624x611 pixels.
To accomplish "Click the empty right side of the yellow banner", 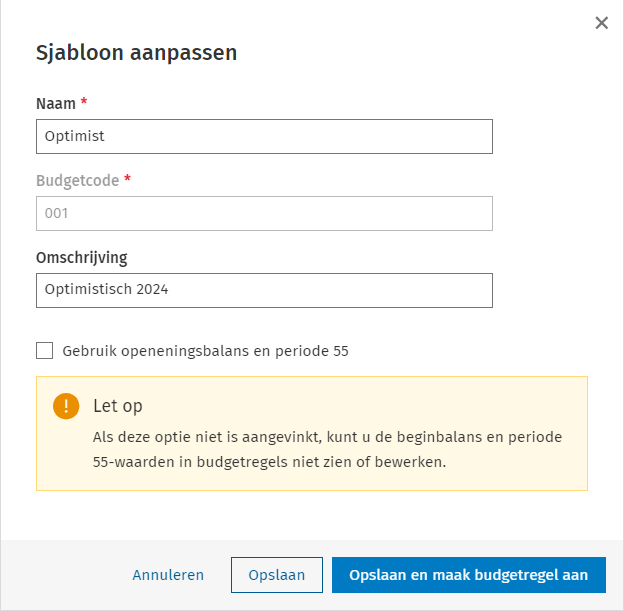I will 540,406.
